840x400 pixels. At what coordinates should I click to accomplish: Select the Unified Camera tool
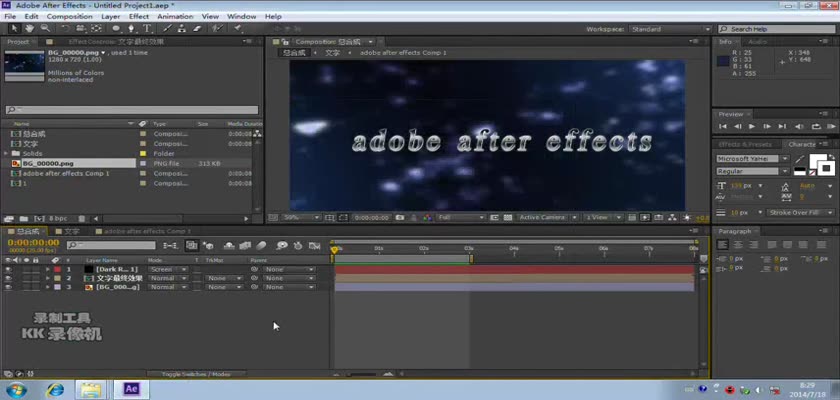point(80,29)
